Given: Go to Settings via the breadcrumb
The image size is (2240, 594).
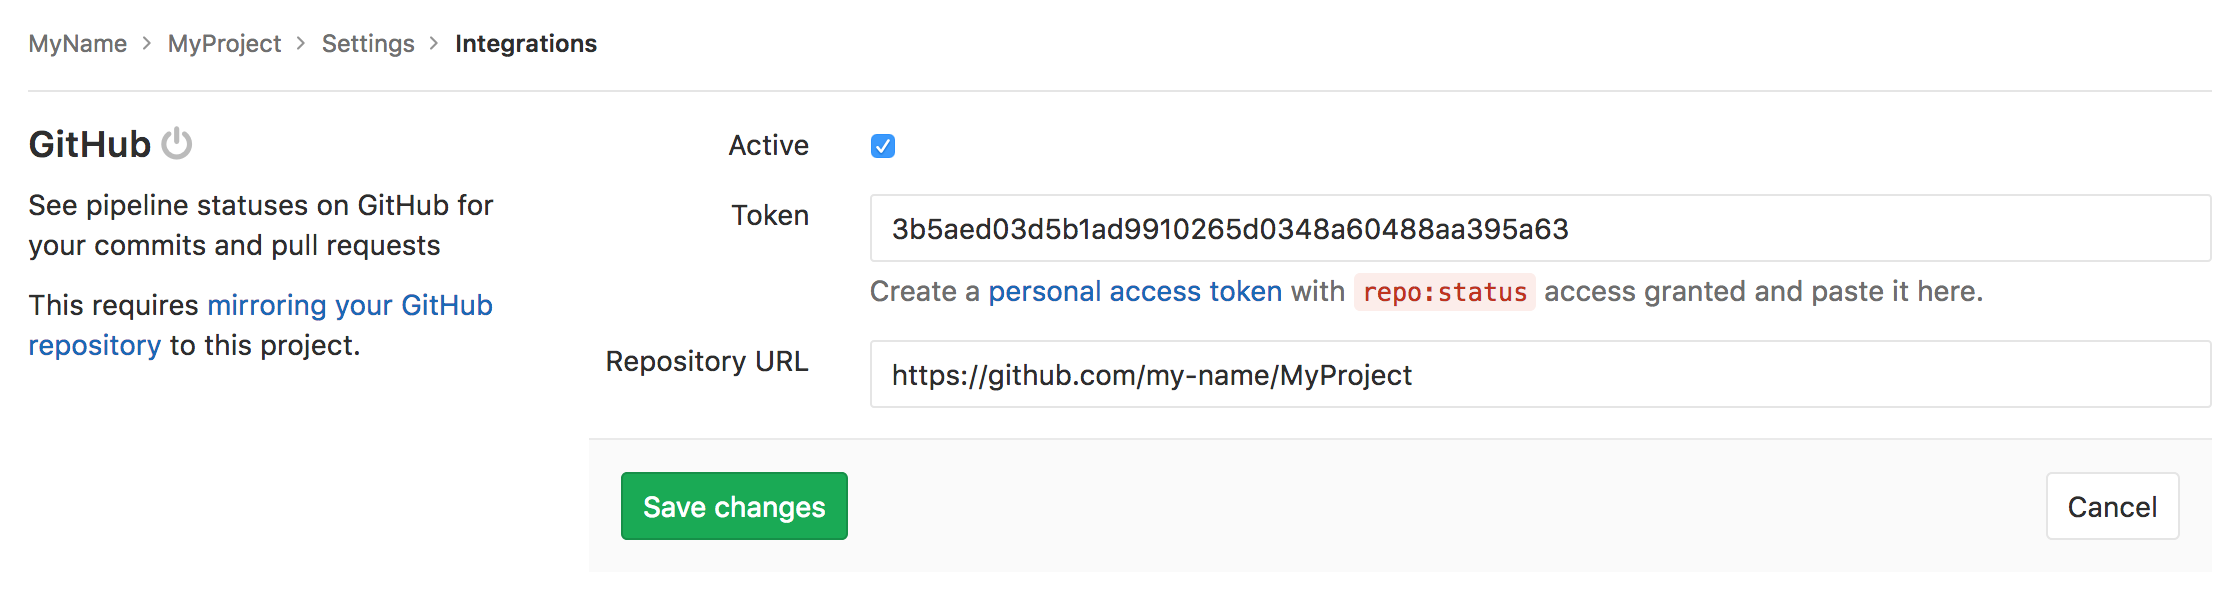Looking at the screenshot, I should [367, 43].
